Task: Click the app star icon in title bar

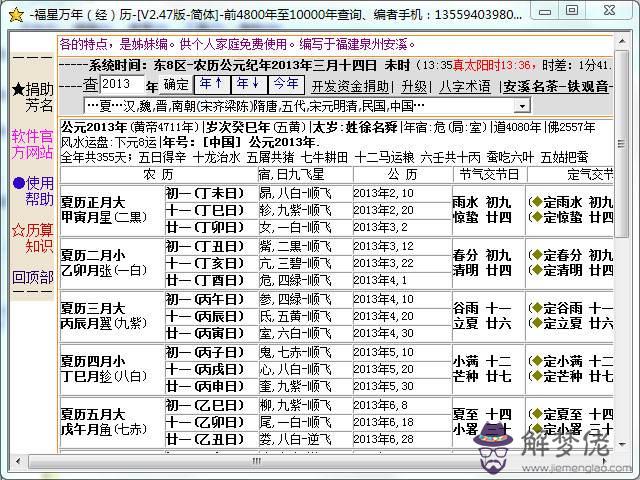Action: point(14,14)
